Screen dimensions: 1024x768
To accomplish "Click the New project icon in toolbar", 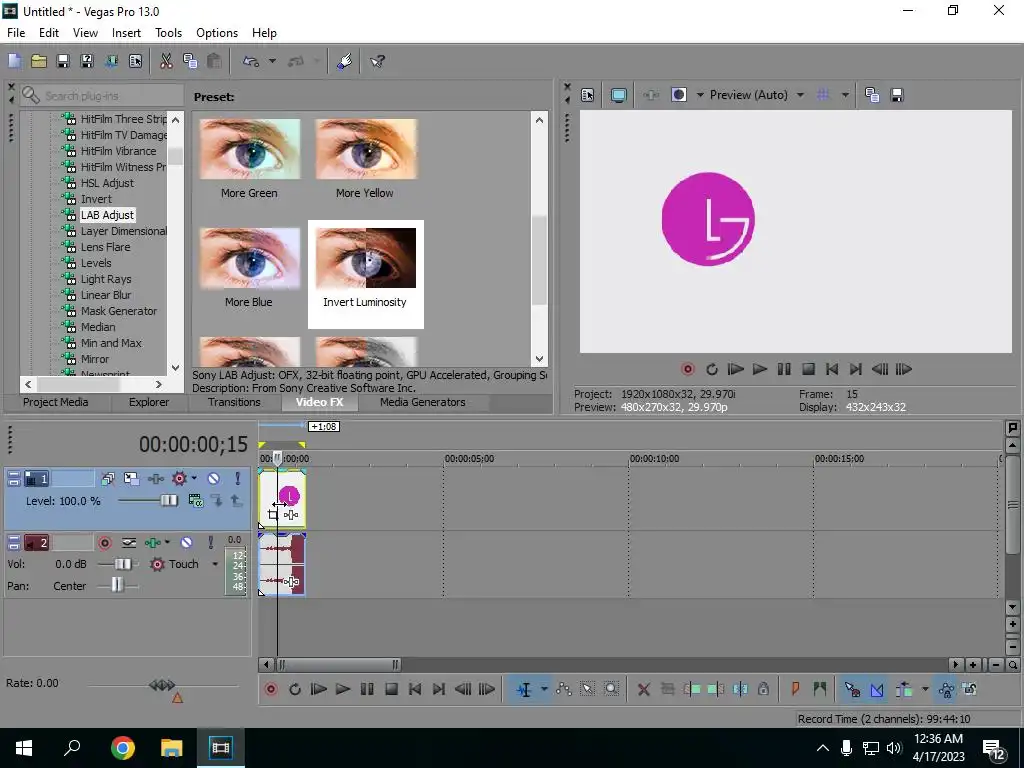I will [x=14, y=61].
